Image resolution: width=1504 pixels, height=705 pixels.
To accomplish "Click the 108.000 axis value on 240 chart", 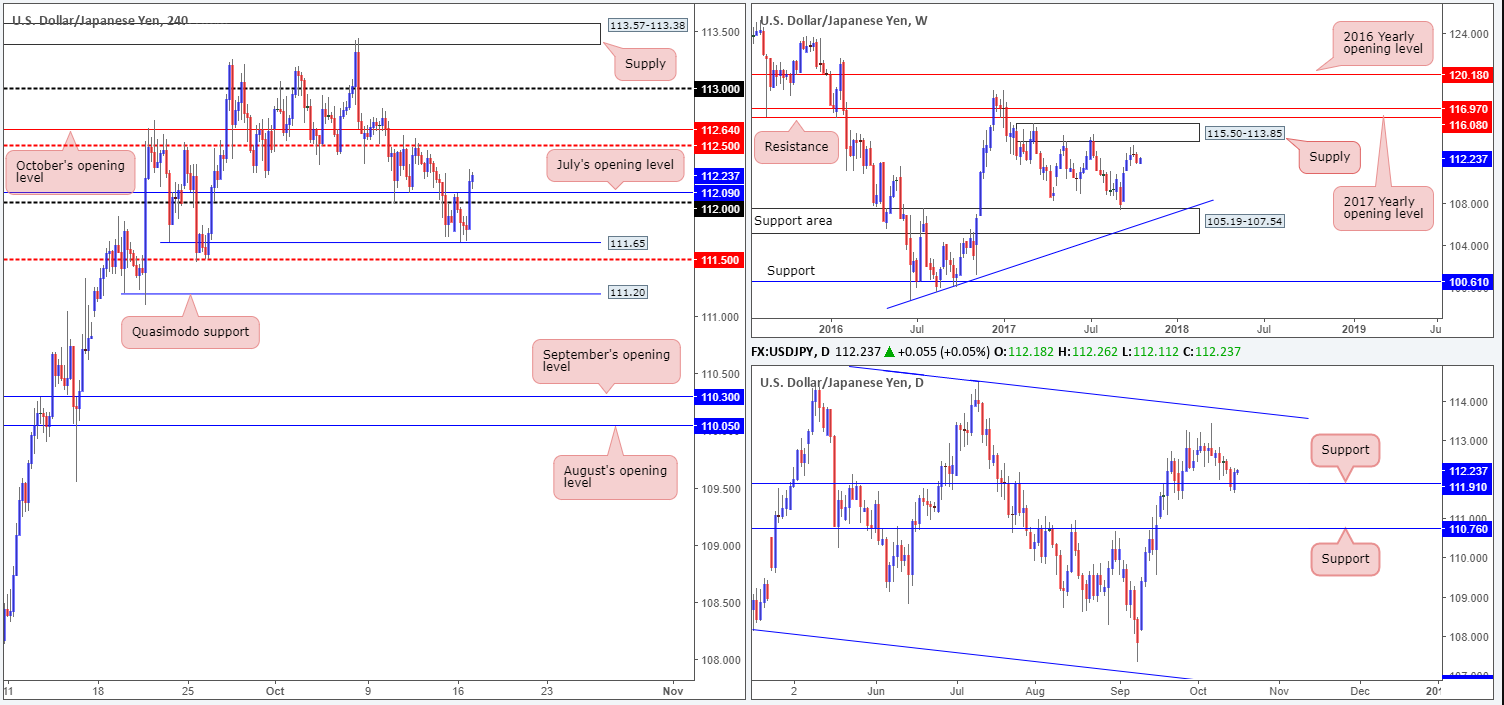I will pyautogui.click(x=719, y=660).
